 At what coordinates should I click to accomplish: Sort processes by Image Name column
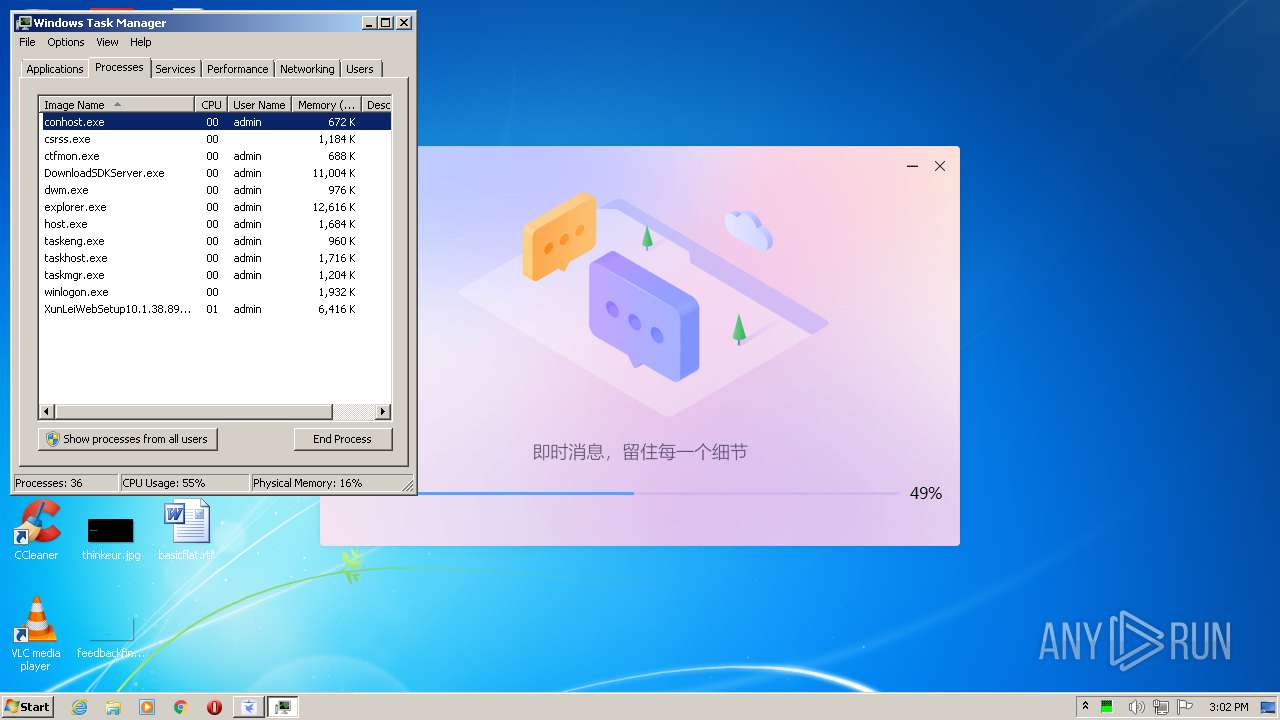[117, 104]
